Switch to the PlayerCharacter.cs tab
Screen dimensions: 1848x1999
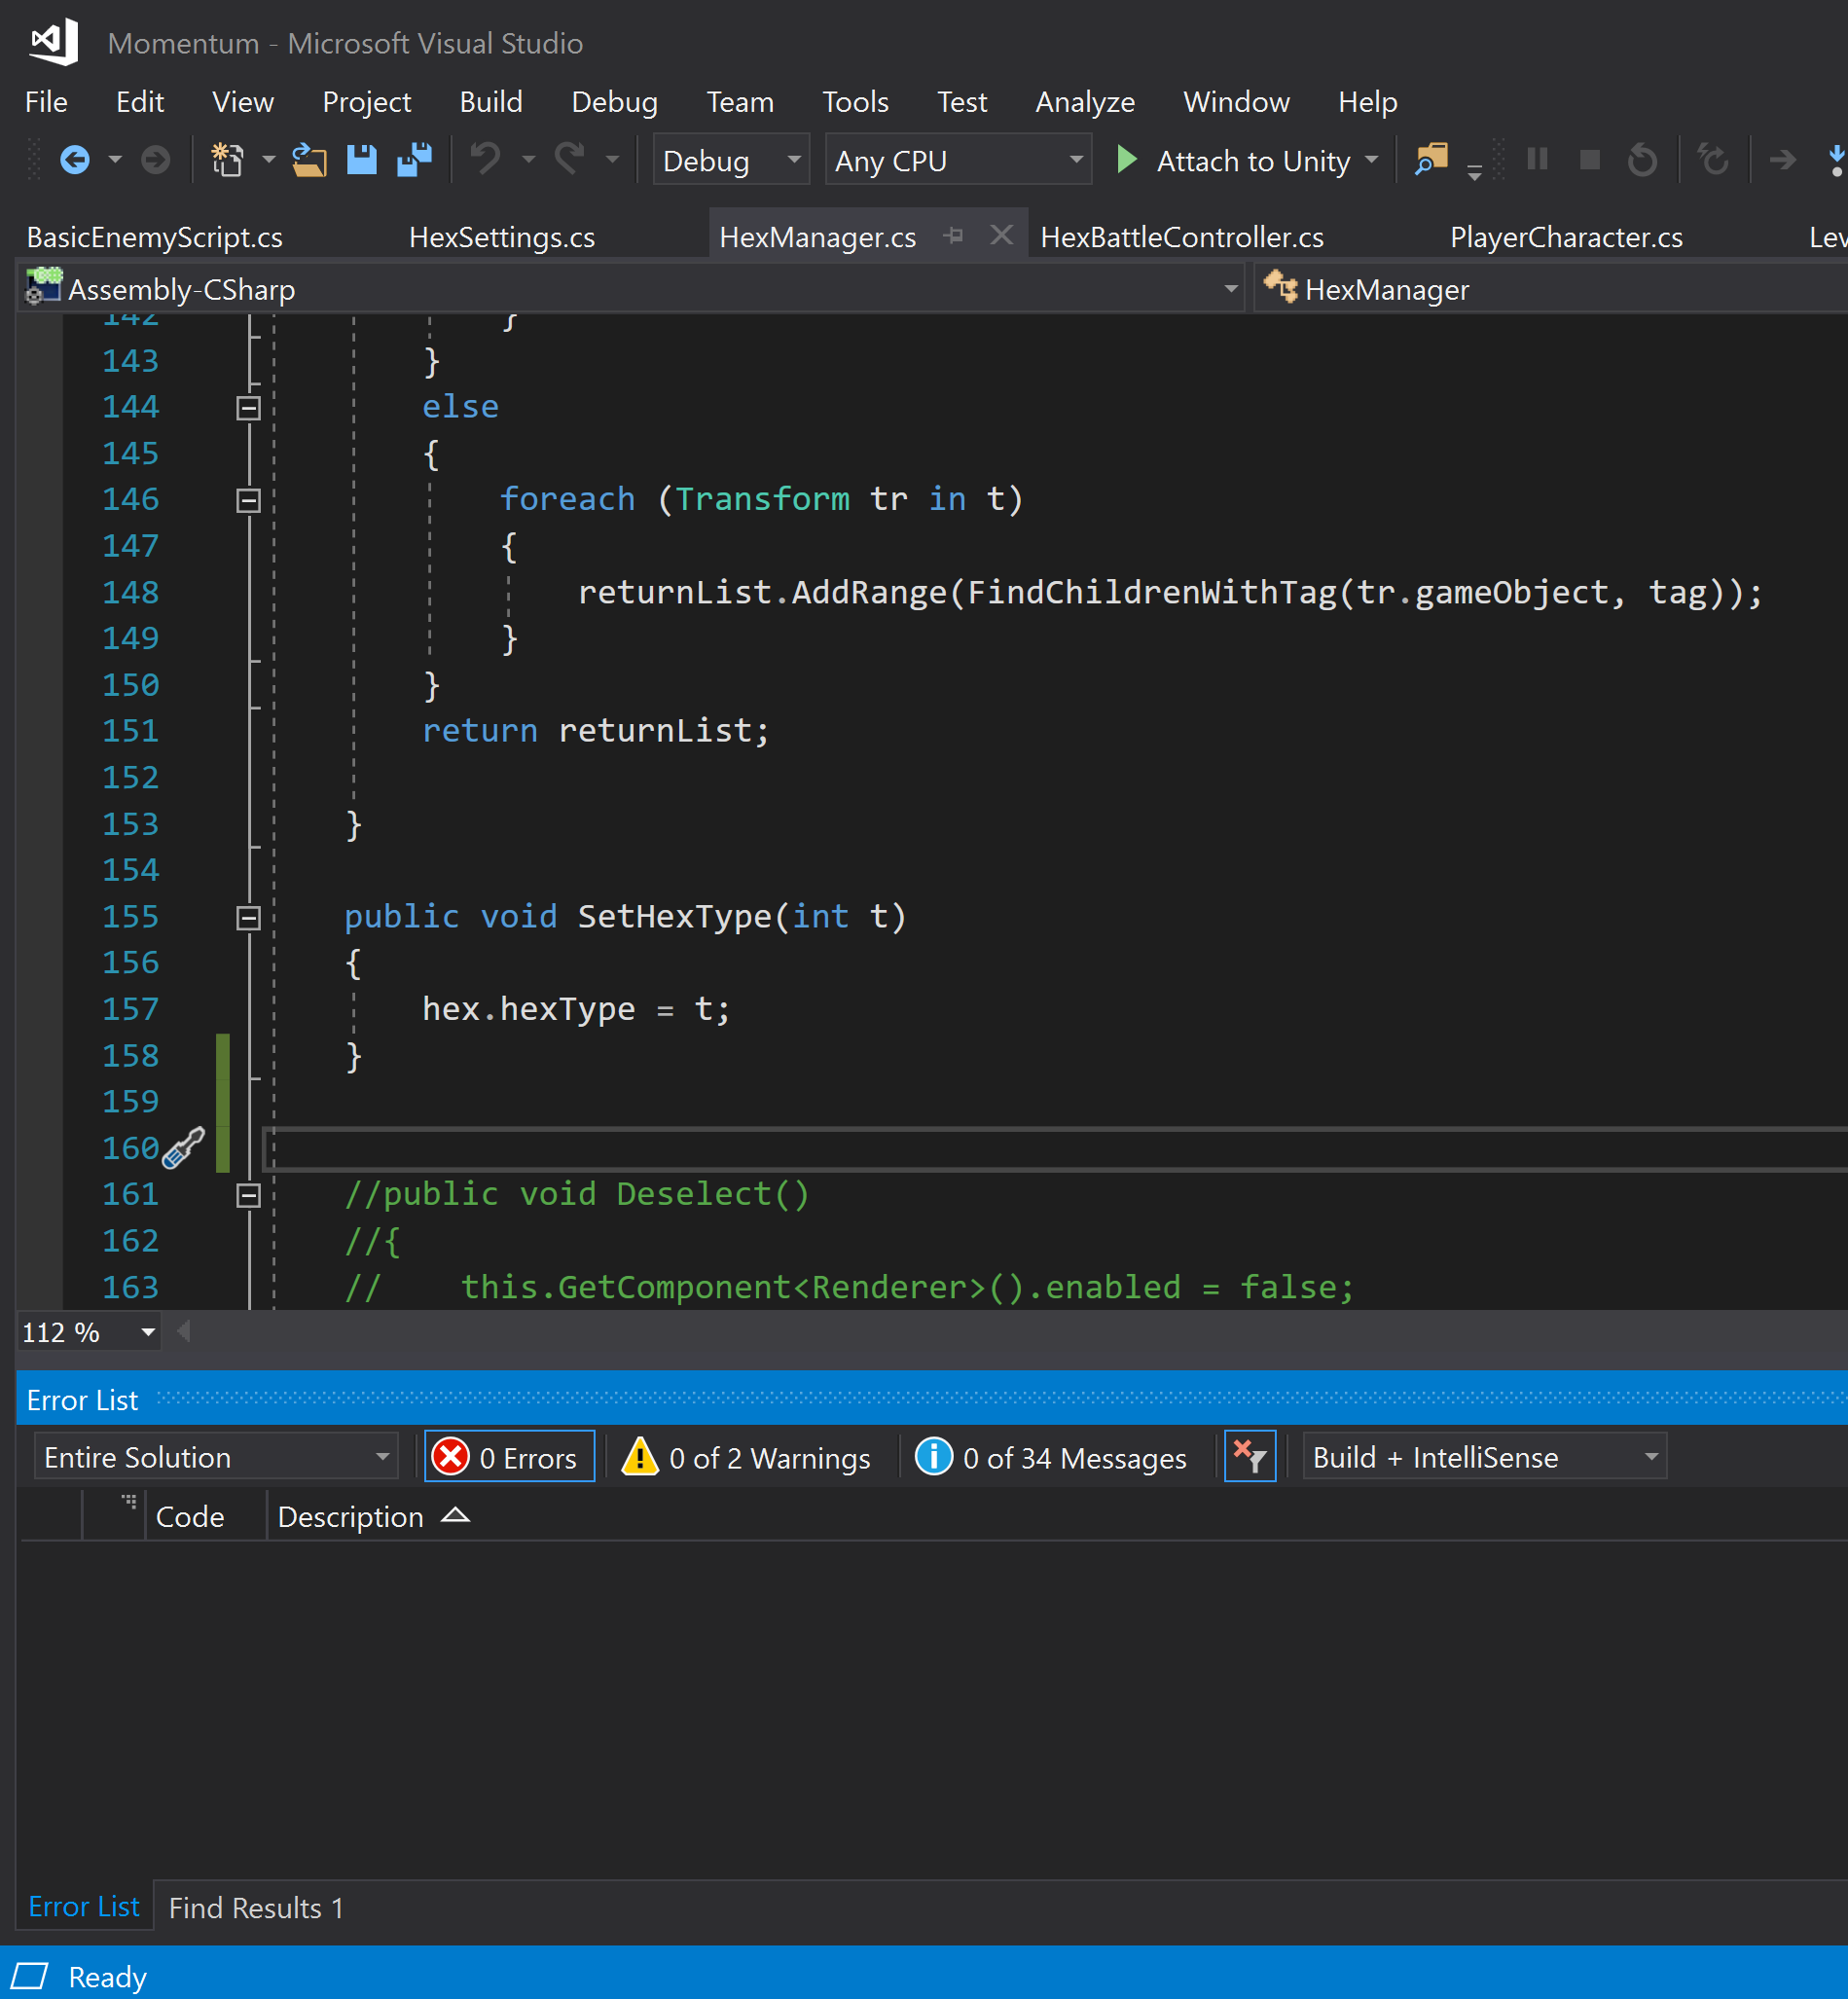click(1565, 237)
